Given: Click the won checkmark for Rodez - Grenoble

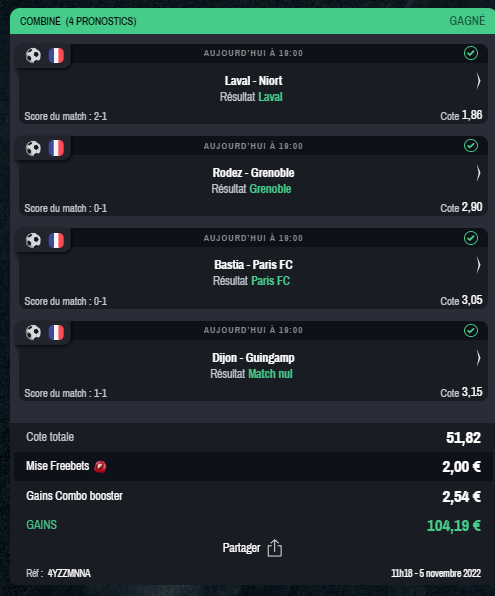Looking at the screenshot, I should (471, 146).
